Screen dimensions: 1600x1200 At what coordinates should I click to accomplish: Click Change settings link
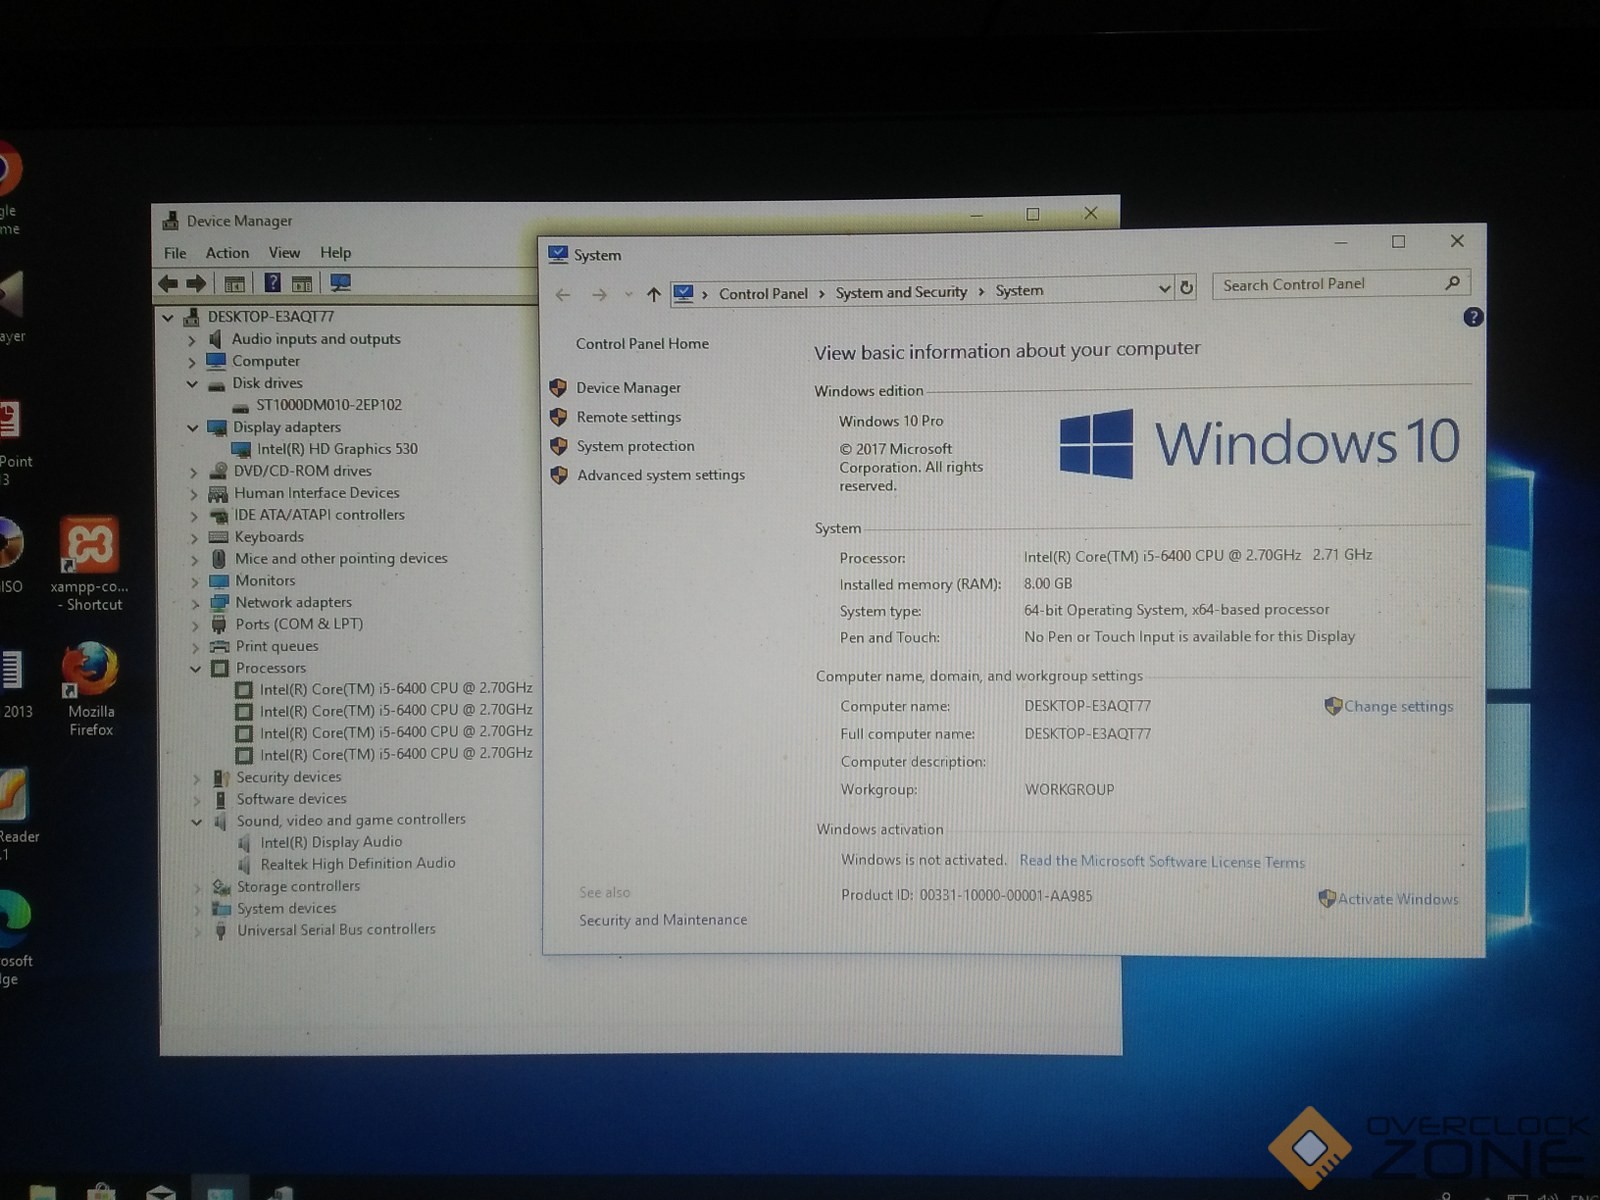tap(1398, 706)
